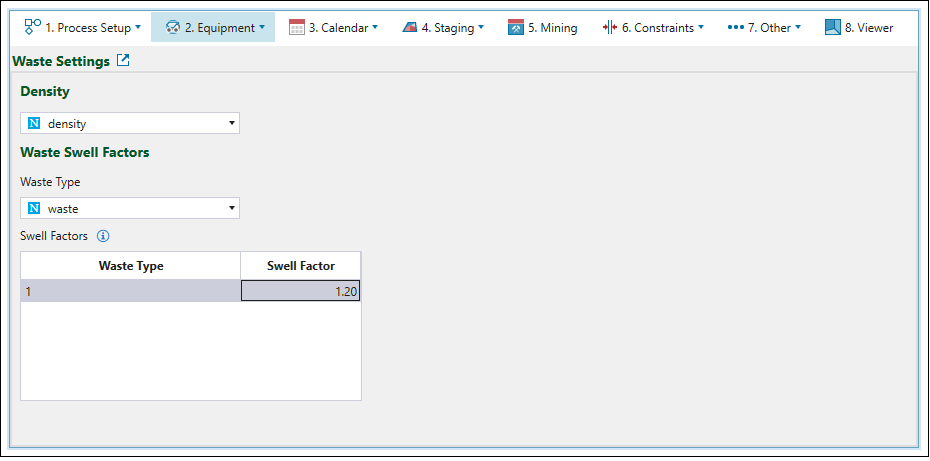Image resolution: width=930 pixels, height=461 pixels.
Task: Click the pop-out icon beside Waste Settings
Action: click(123, 61)
